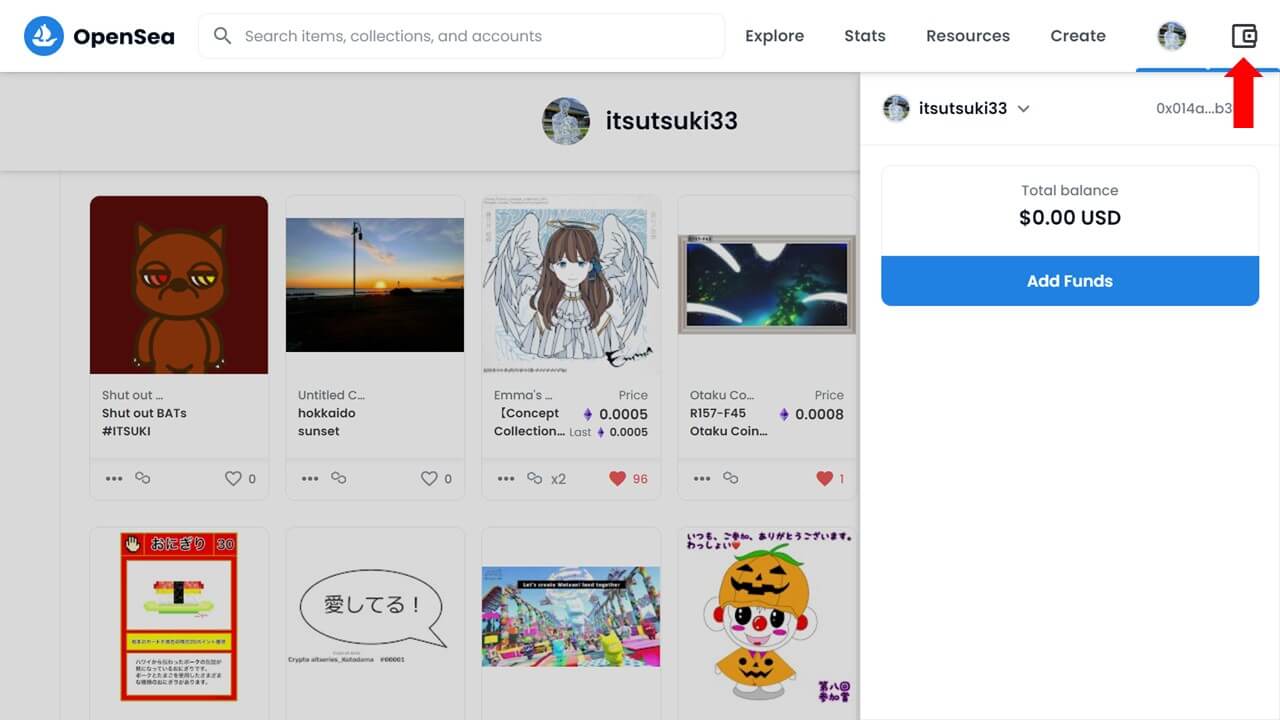Click itsutsuki33 profile picture on page header
The image size is (1280, 720).
click(x=566, y=121)
